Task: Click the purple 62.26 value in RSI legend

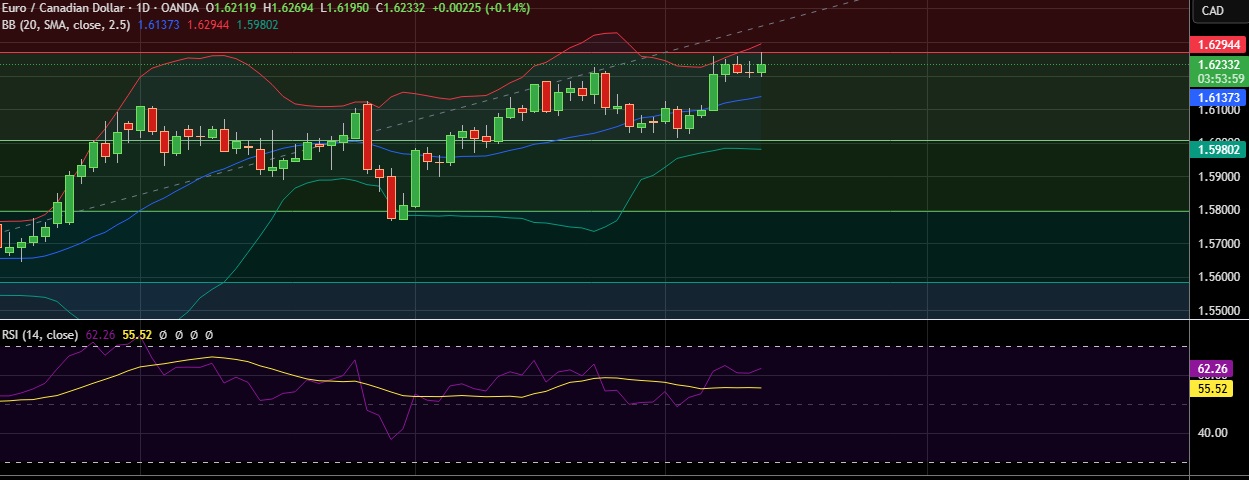Action: [x=101, y=335]
